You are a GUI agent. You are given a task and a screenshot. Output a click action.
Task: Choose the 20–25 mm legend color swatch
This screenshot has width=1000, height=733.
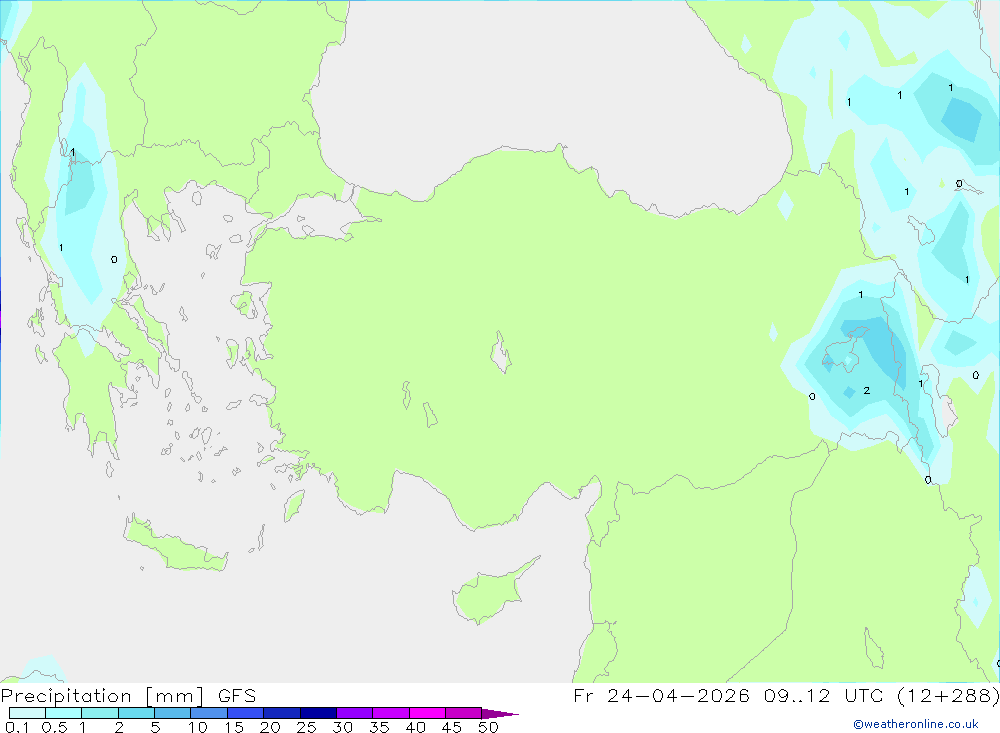(x=282, y=713)
